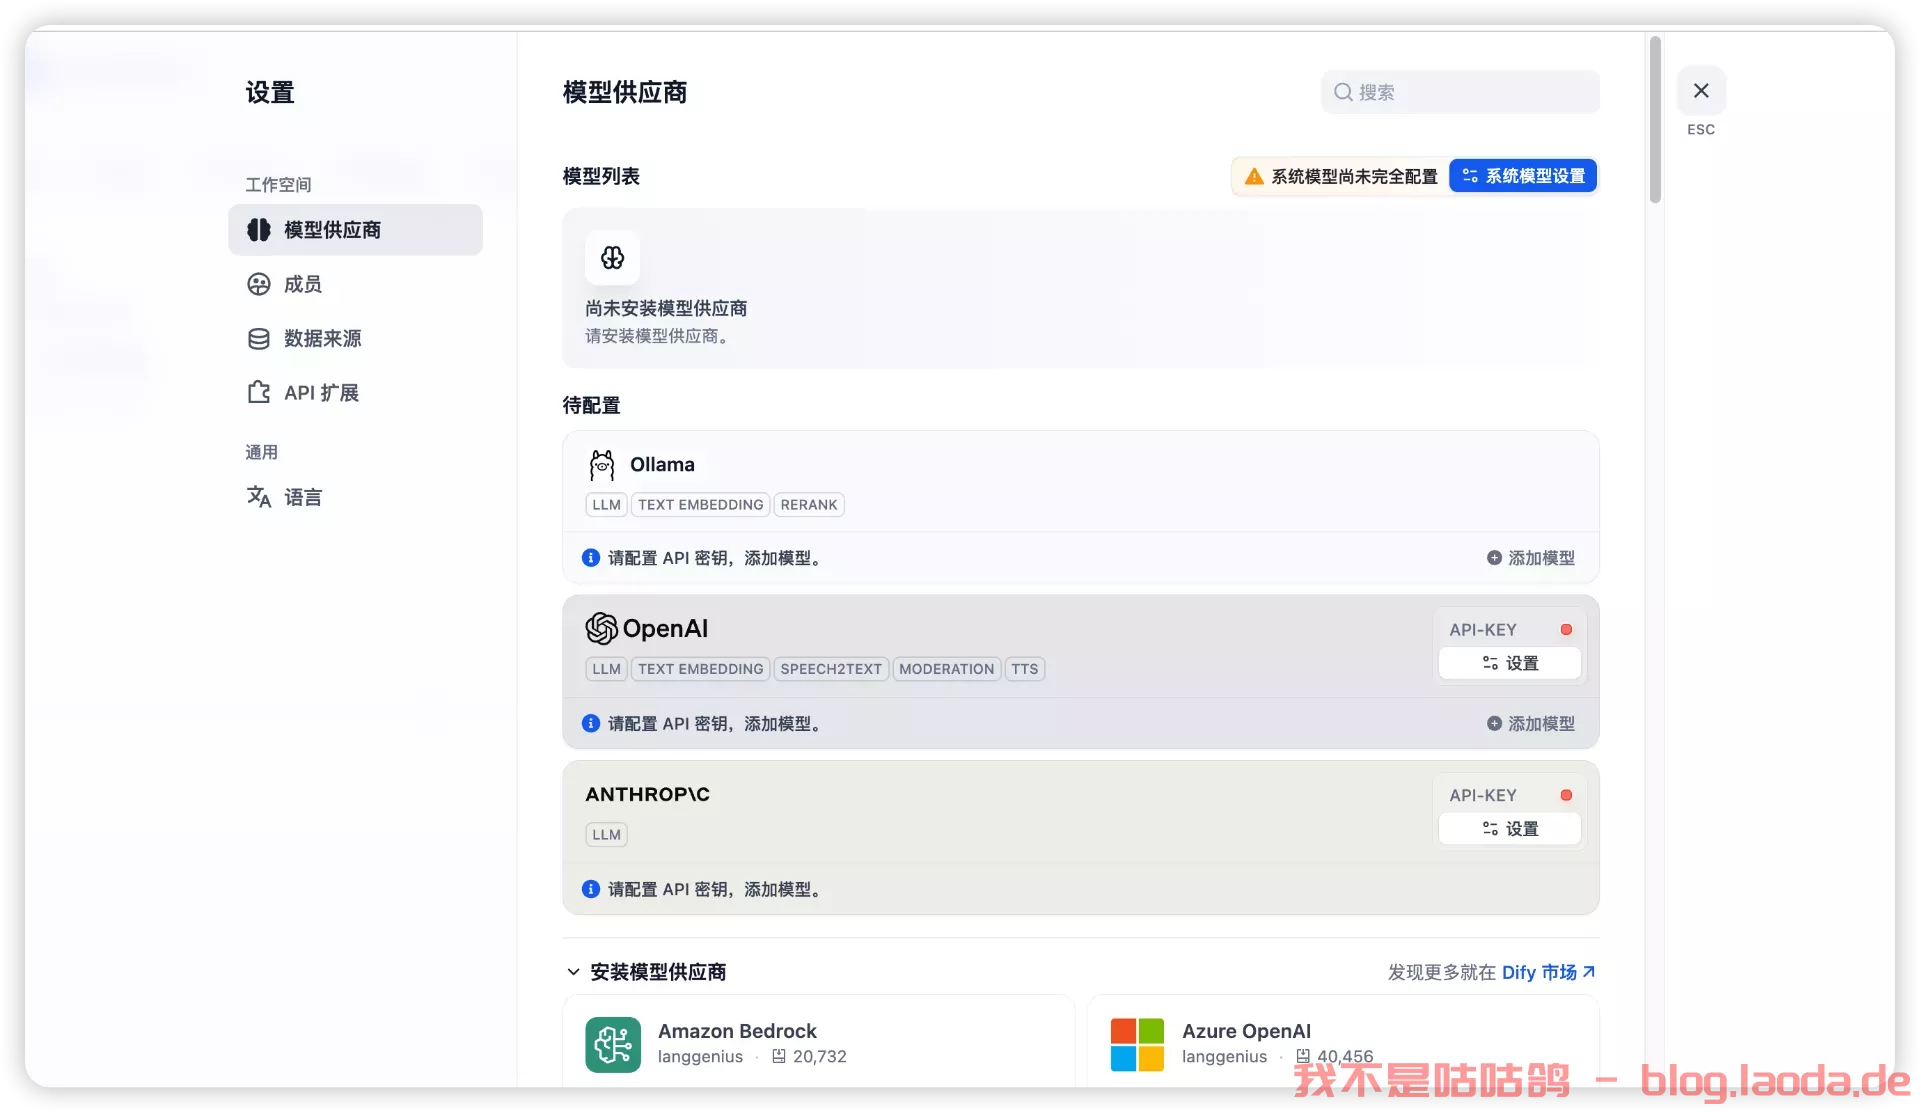The height and width of the screenshot is (1112, 1920).
Task: Click the 系统模型设置 button
Action: tap(1523, 176)
